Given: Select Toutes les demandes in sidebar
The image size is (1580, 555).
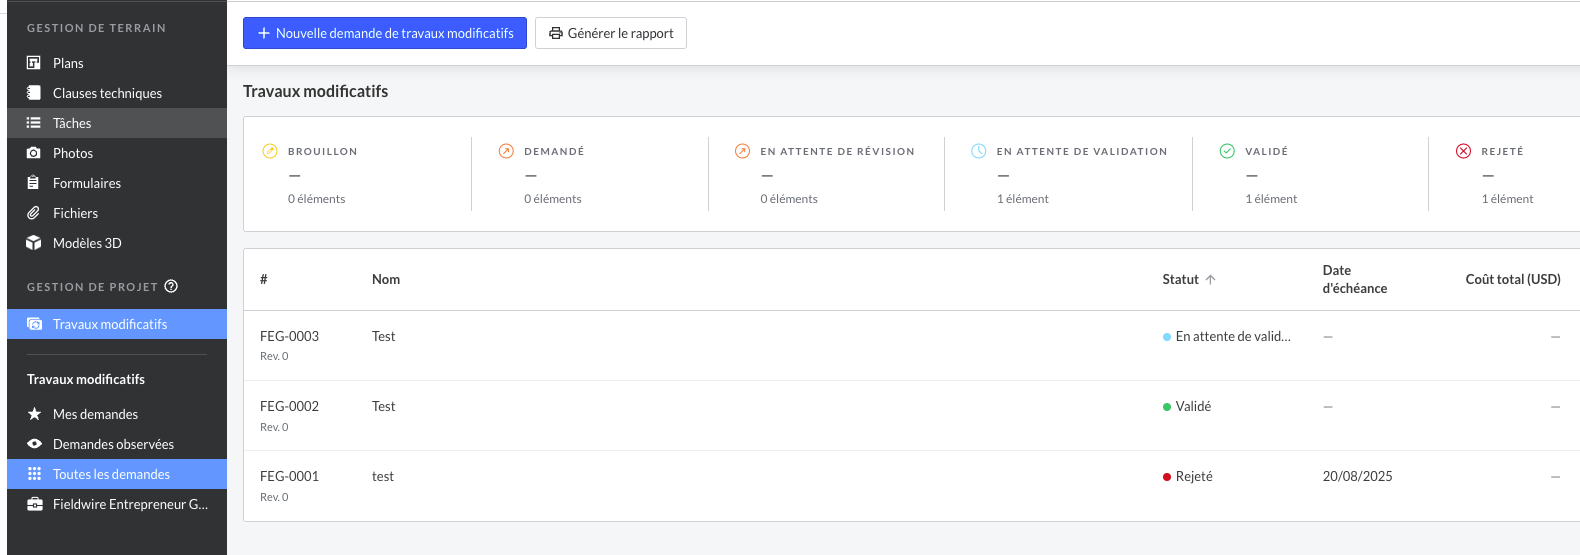Looking at the screenshot, I should tap(111, 474).
